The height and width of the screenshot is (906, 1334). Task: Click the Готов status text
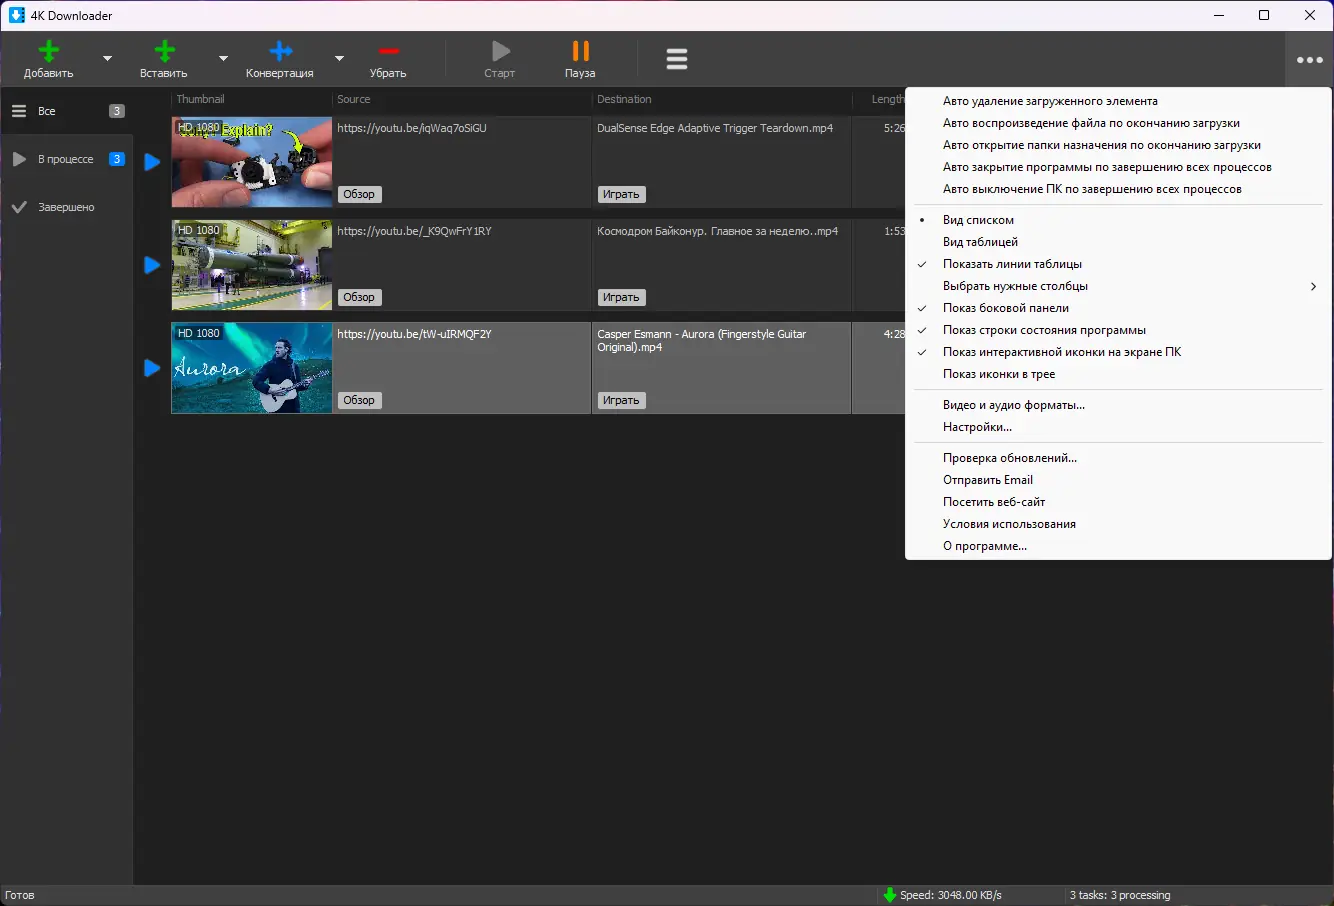coord(20,895)
